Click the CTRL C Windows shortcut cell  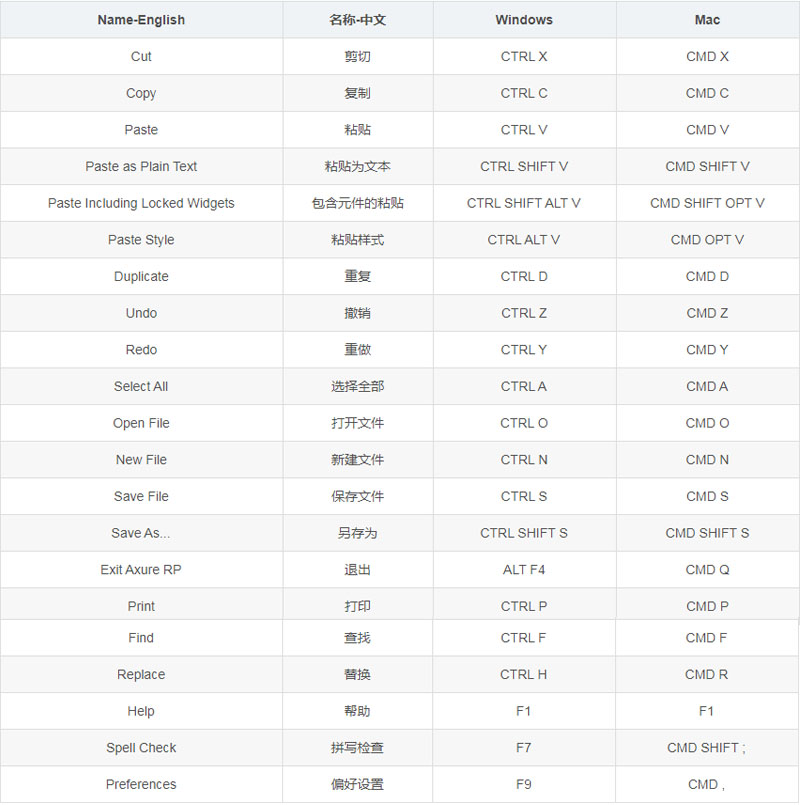tap(524, 93)
